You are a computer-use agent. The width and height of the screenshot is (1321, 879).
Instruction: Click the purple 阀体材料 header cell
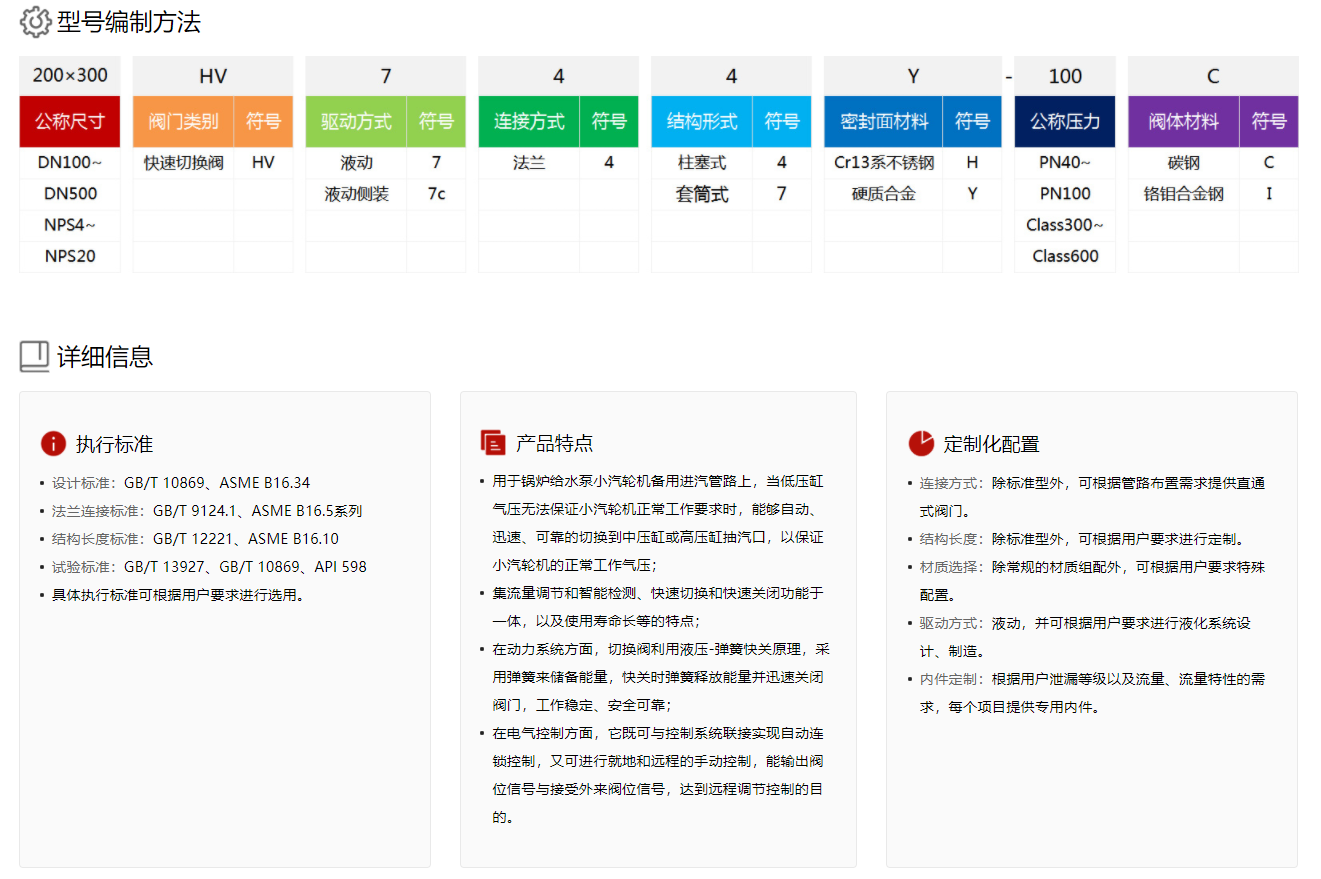click(x=1183, y=122)
